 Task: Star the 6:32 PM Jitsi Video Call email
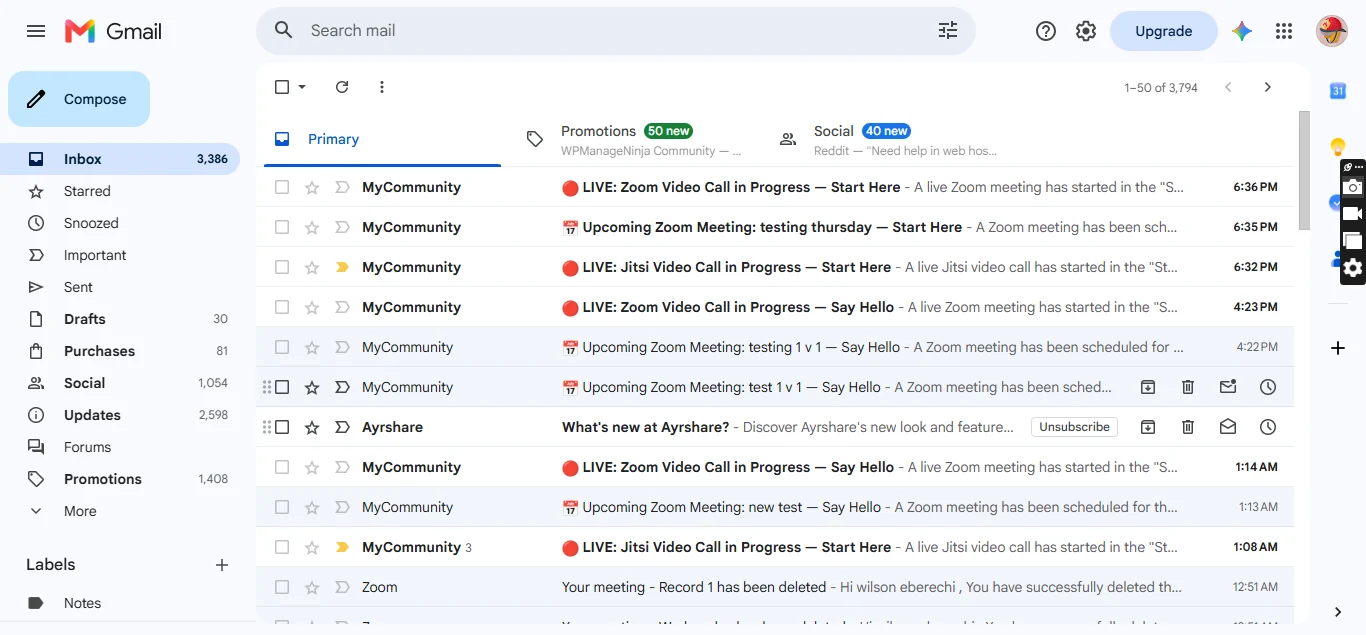[x=312, y=267]
